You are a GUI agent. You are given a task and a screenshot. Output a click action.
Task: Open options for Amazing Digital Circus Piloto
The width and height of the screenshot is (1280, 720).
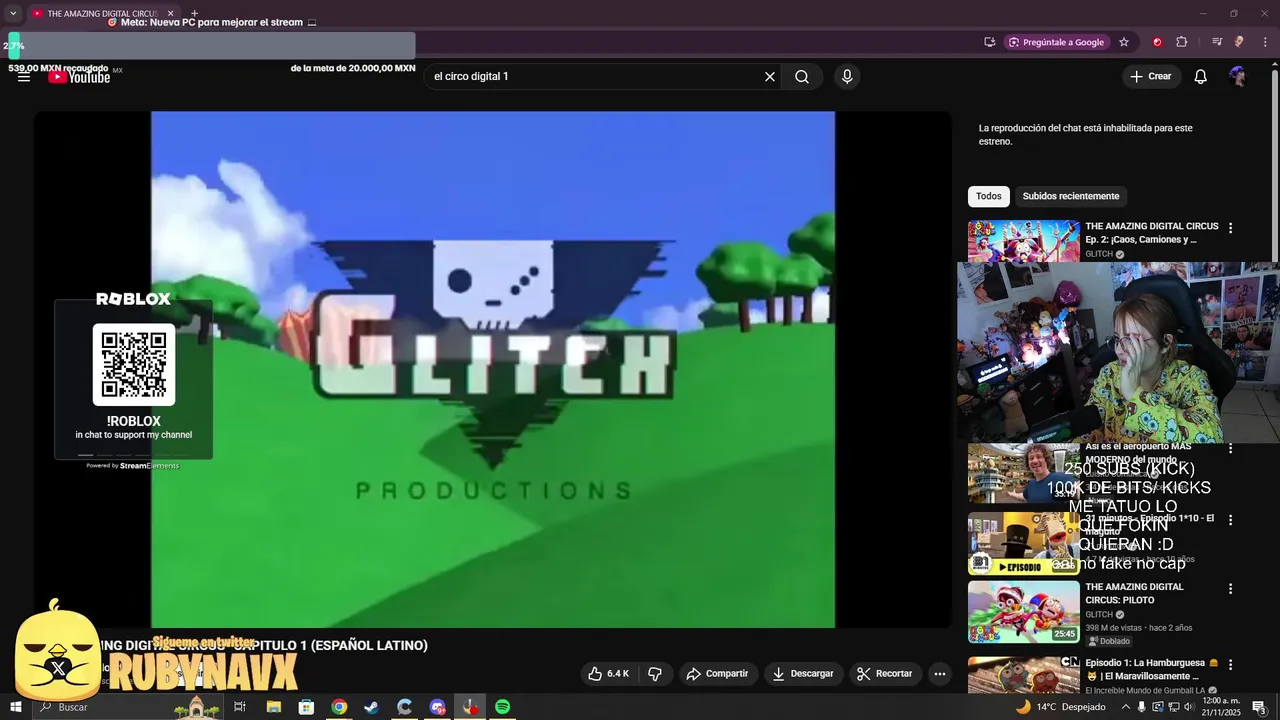click(1230, 589)
